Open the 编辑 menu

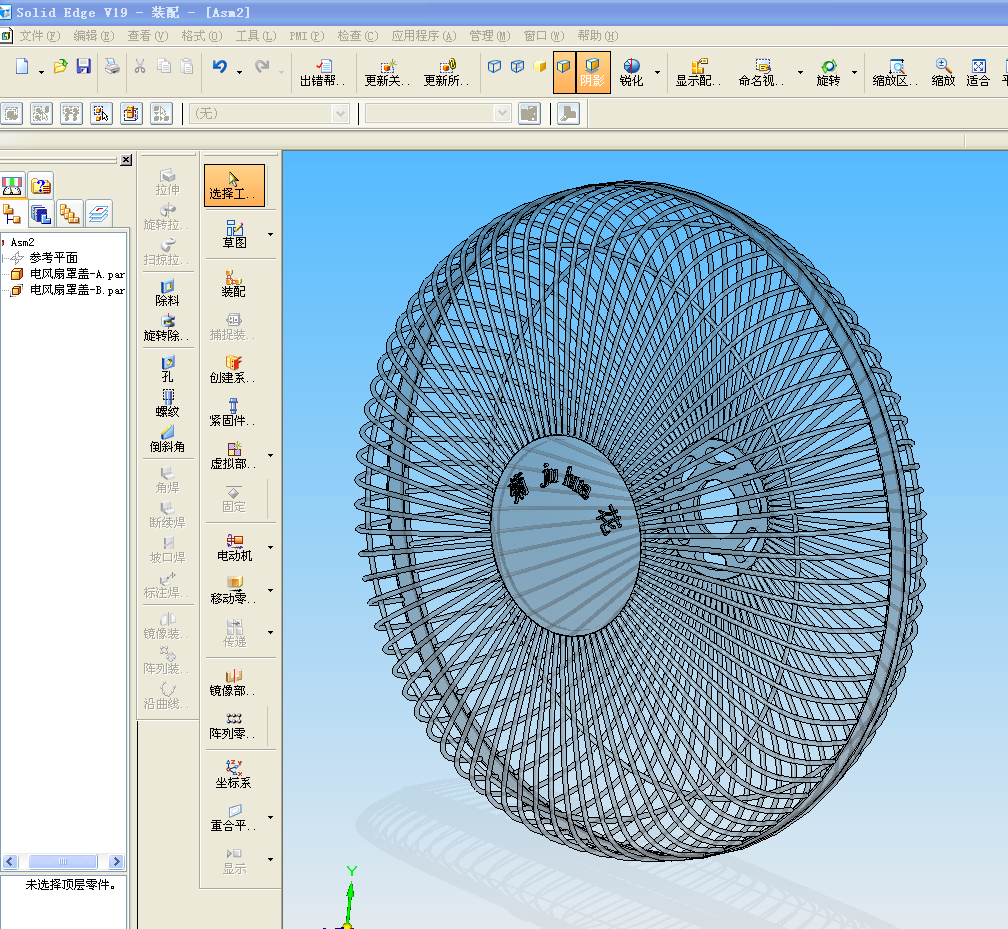coord(94,36)
